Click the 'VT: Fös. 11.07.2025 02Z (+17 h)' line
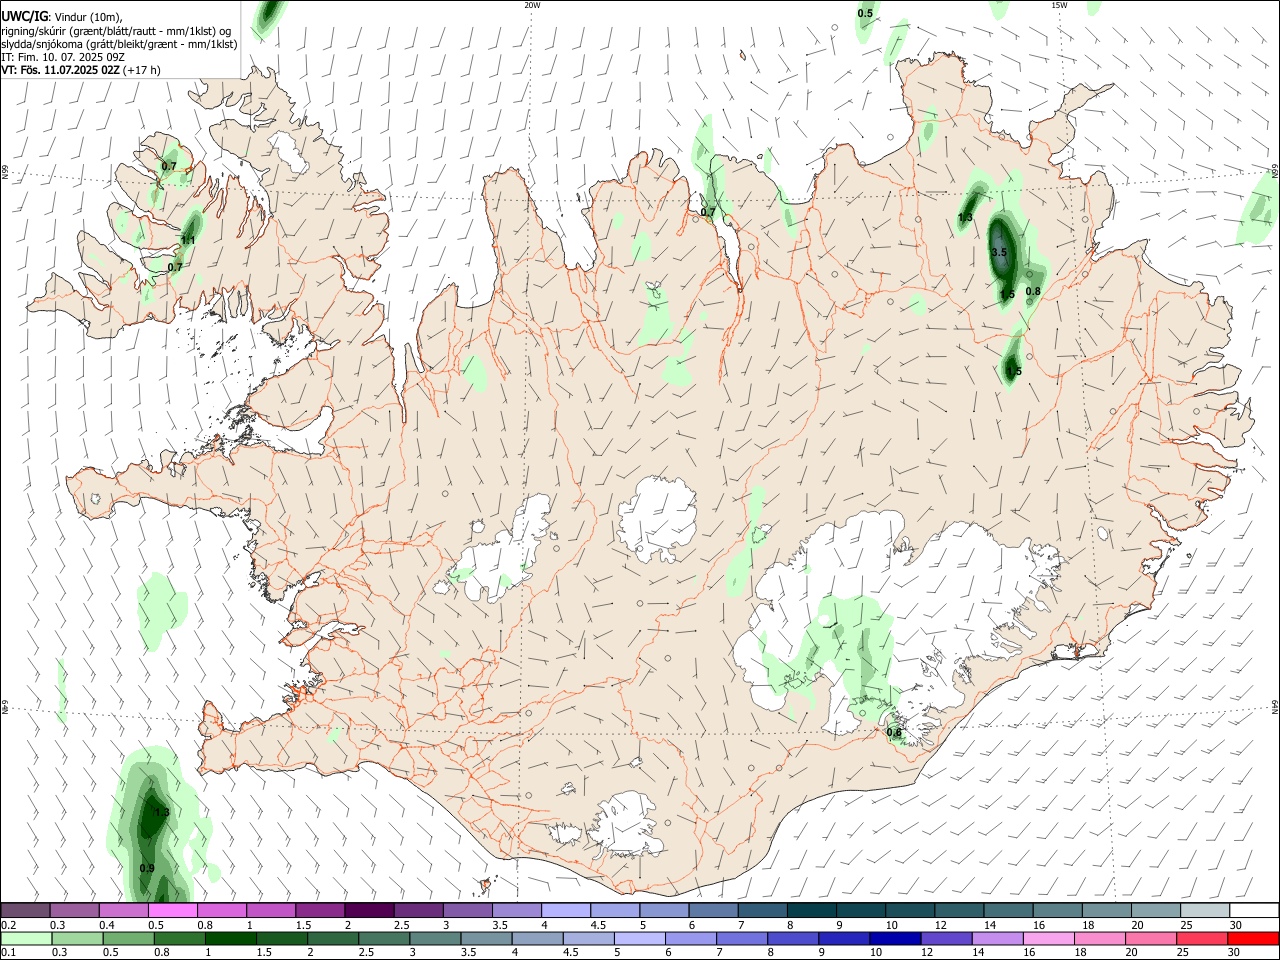 tap(81, 70)
